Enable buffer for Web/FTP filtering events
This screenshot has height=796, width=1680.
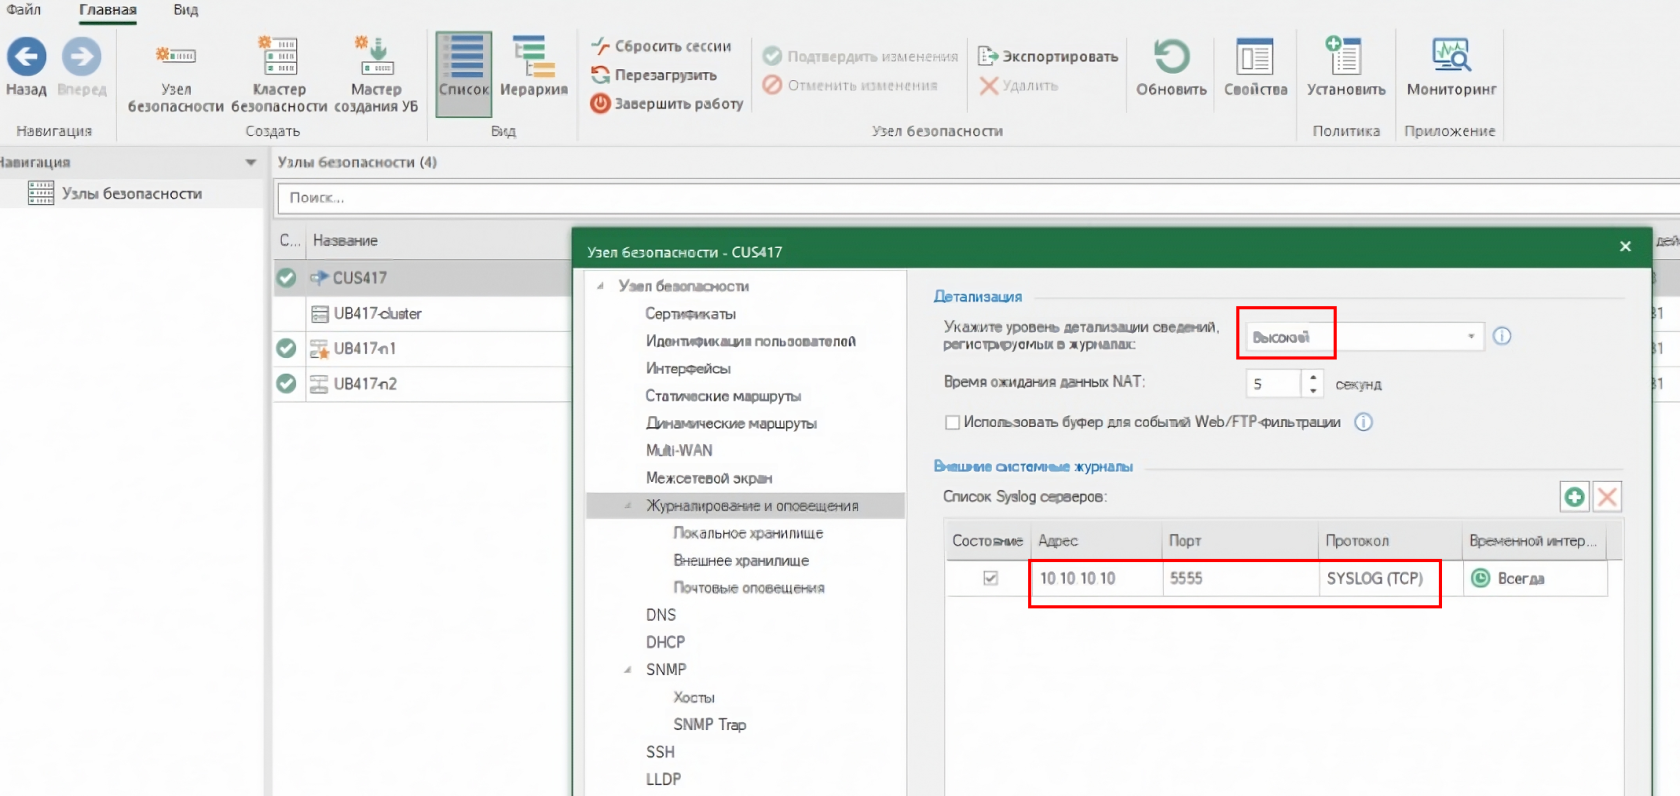tap(952, 422)
